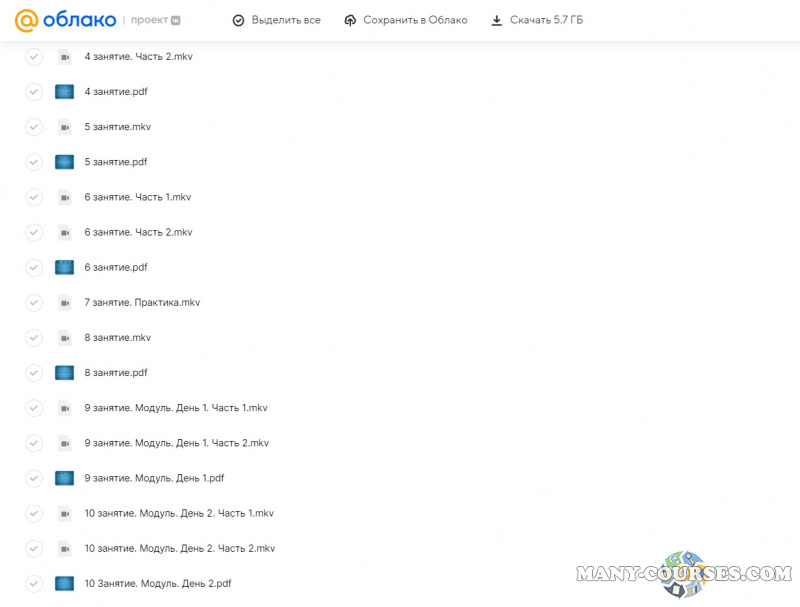This screenshot has height=607, width=800.
Task: Click the video icon for 6 занятие. Часть 1.mkv
Action: tap(65, 197)
